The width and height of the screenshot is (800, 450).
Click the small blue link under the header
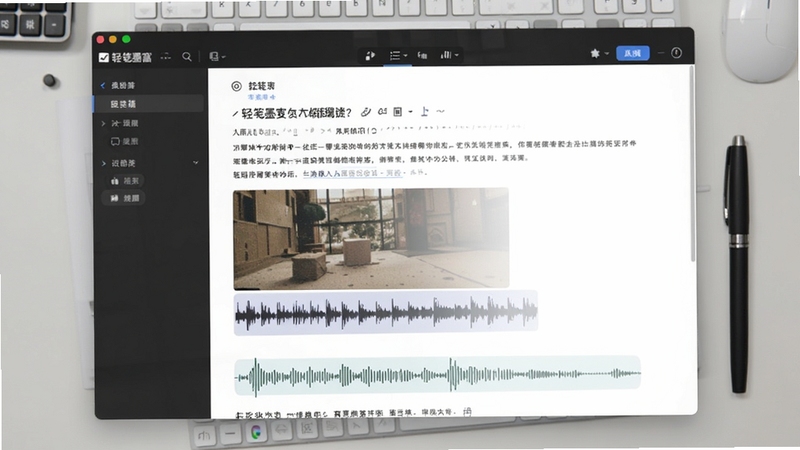pyautogui.click(x=262, y=97)
